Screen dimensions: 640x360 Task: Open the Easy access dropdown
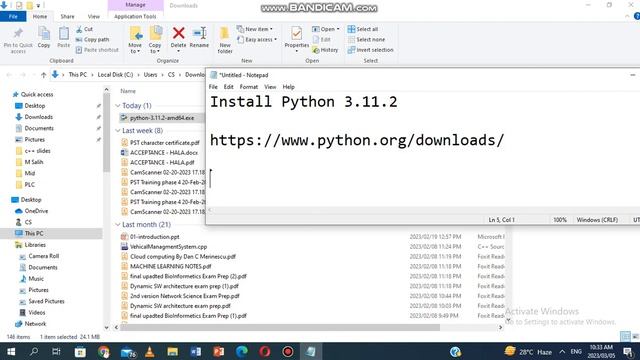257,40
